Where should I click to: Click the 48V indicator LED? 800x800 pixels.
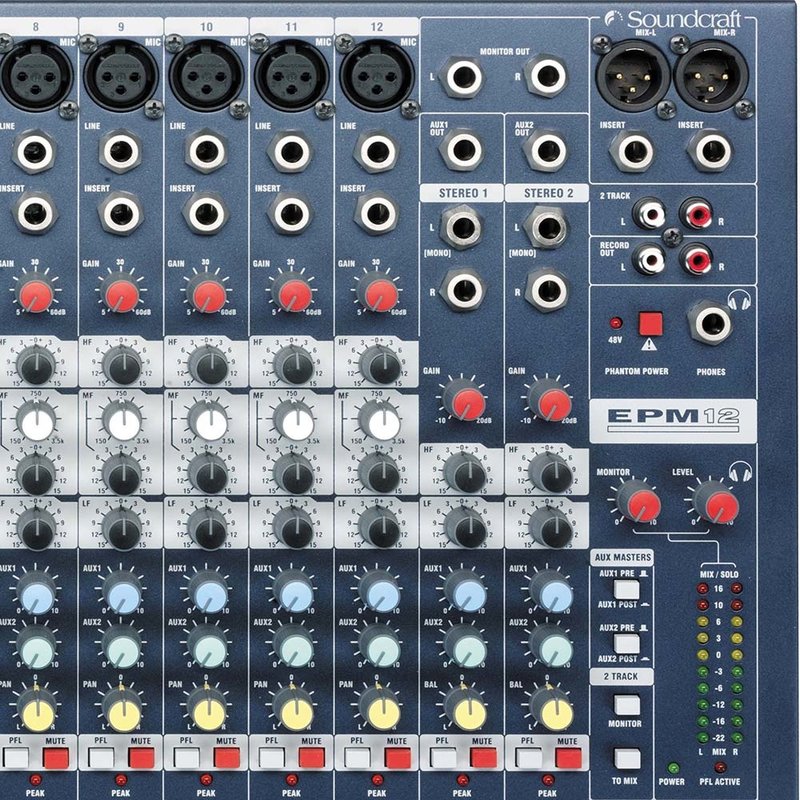617,323
